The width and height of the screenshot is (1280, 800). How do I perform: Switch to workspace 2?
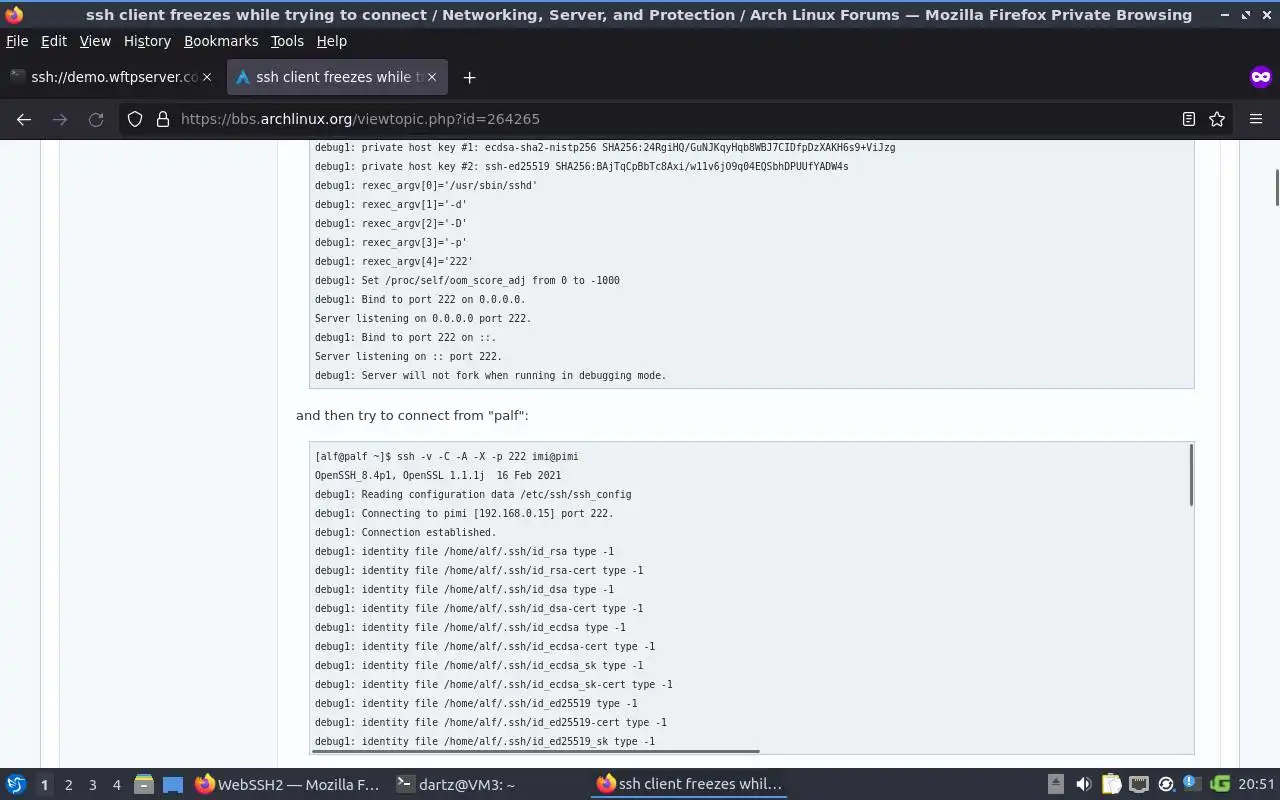68,785
